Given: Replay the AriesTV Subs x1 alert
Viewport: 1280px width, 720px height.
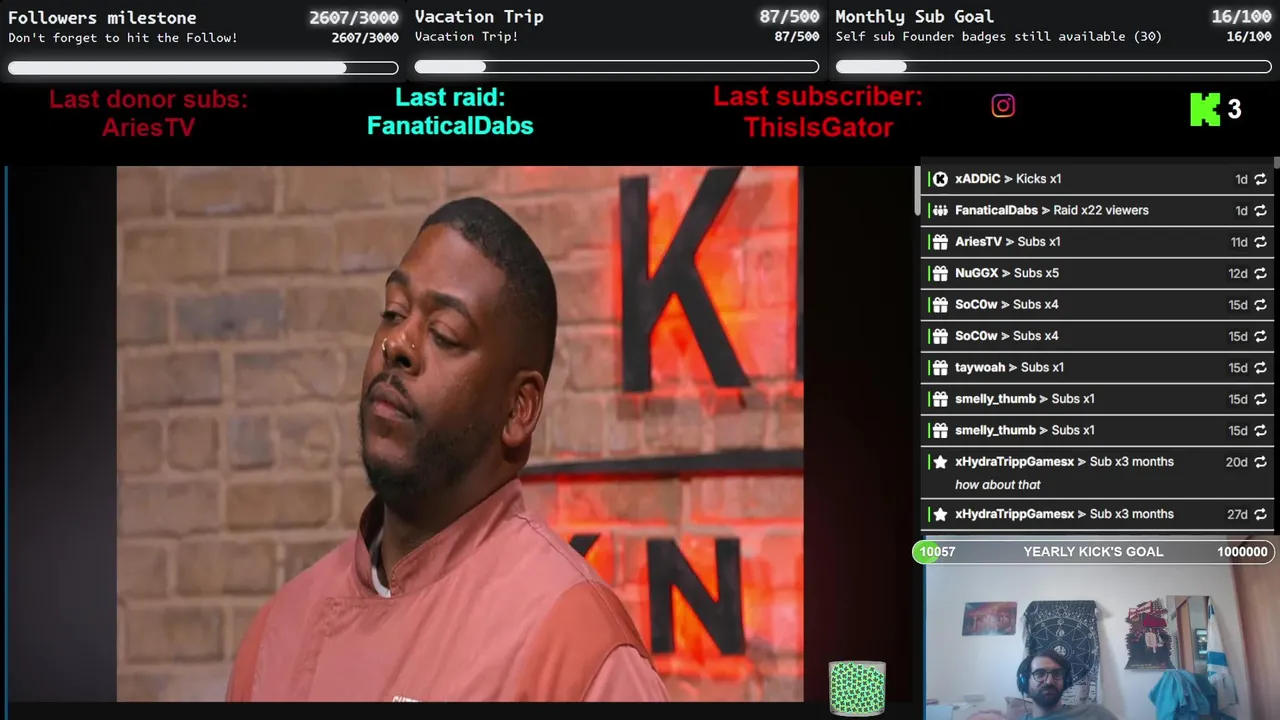Looking at the screenshot, I should [x=1260, y=242].
